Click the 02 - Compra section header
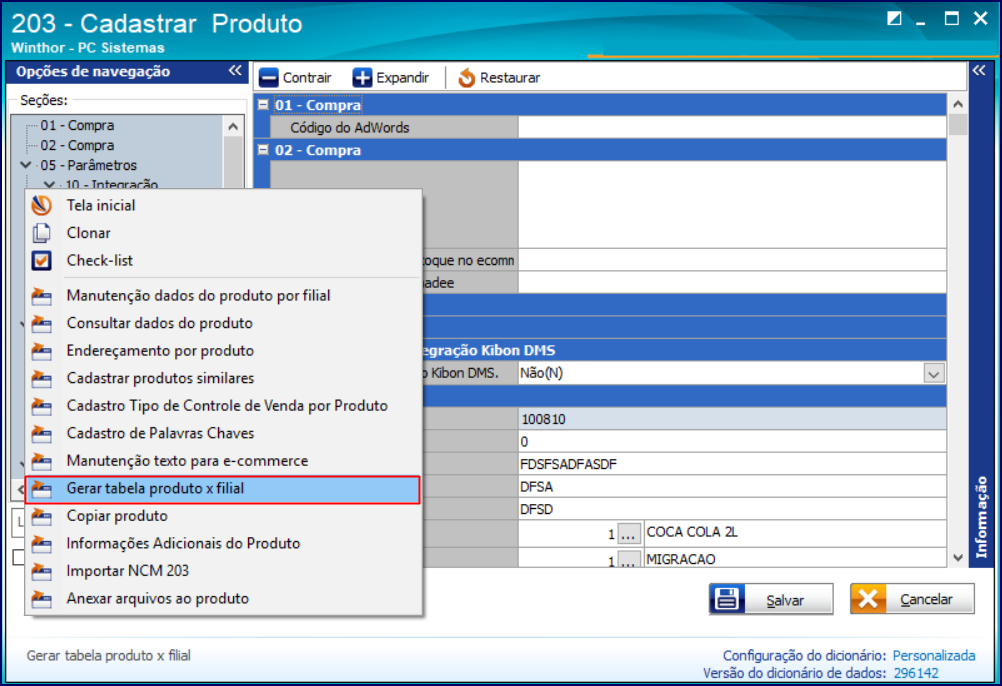Image resolution: width=1002 pixels, height=686 pixels. [601, 149]
